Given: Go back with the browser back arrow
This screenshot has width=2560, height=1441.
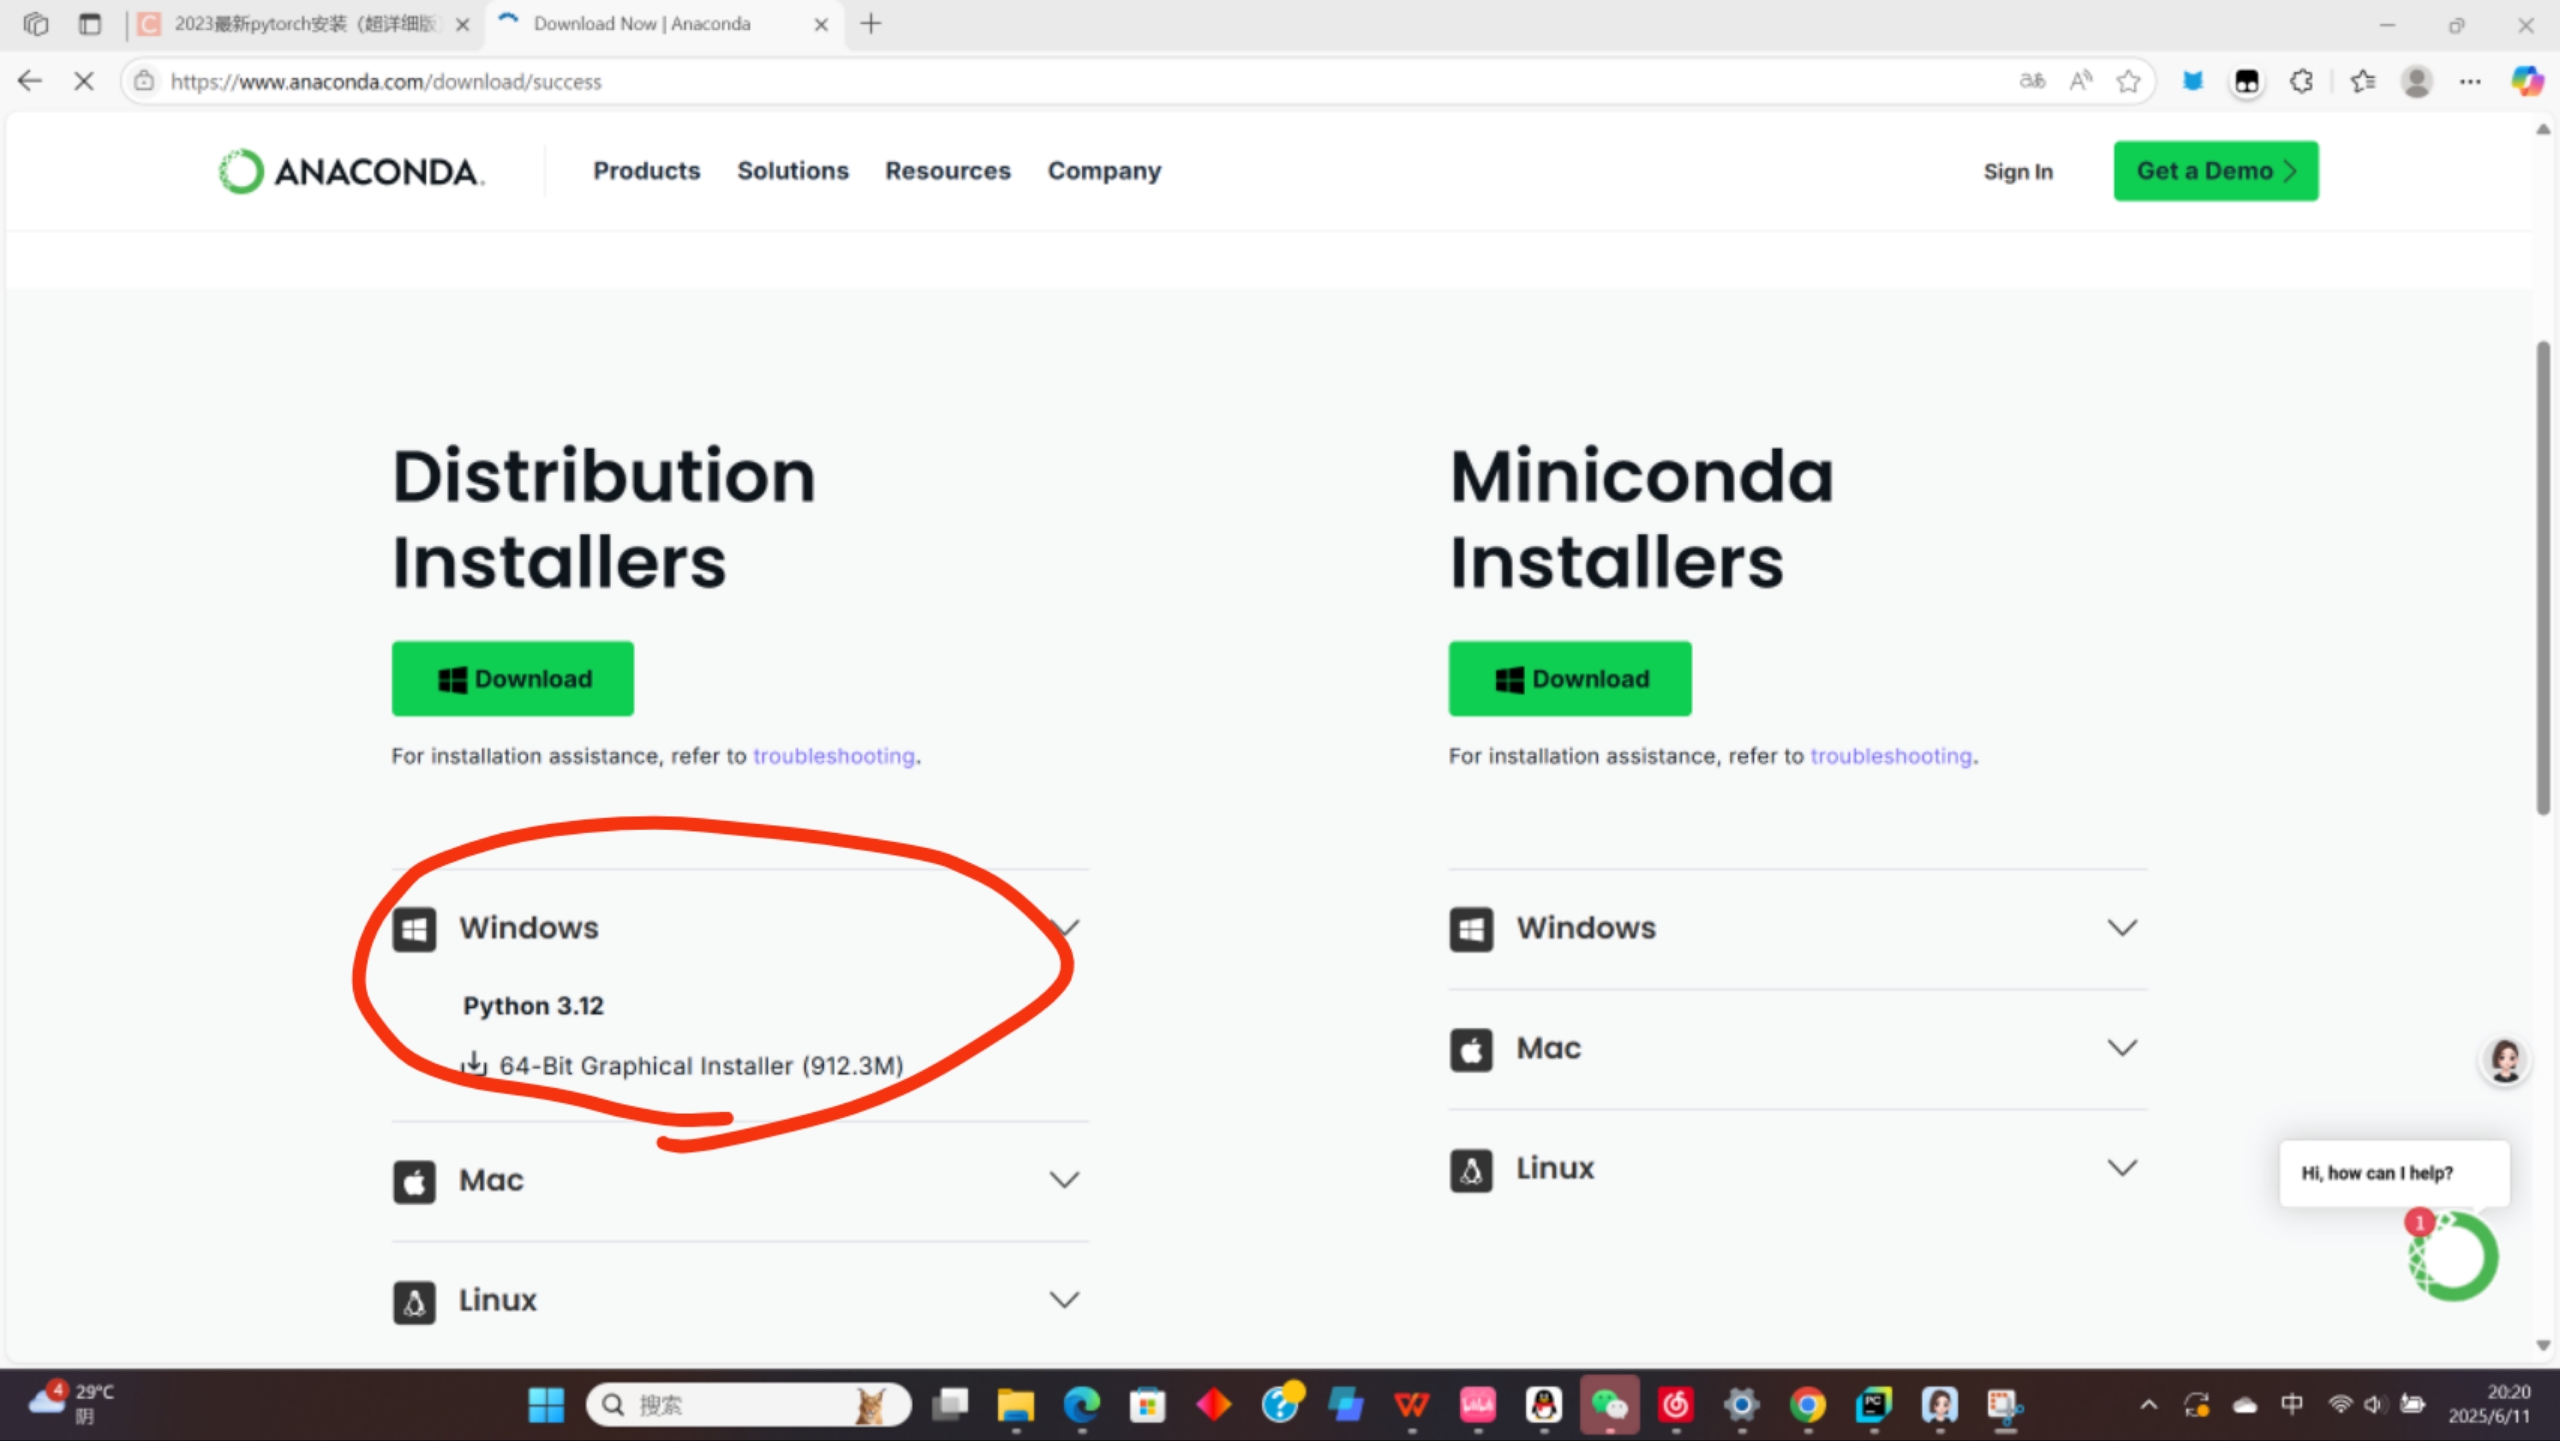Looking at the screenshot, I should (30, 81).
